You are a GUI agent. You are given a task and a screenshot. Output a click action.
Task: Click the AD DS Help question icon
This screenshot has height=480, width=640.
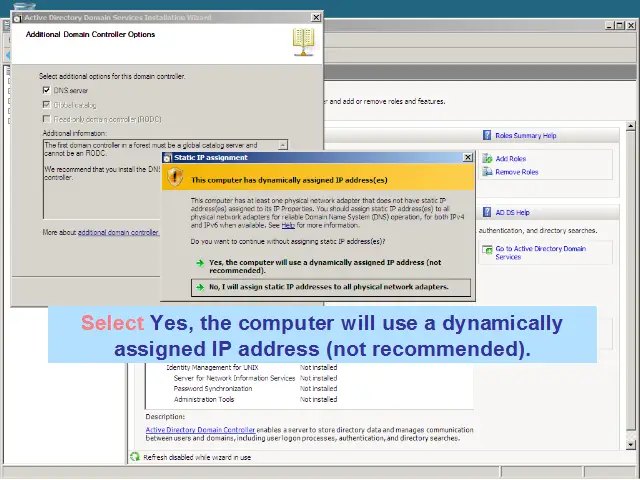point(487,212)
